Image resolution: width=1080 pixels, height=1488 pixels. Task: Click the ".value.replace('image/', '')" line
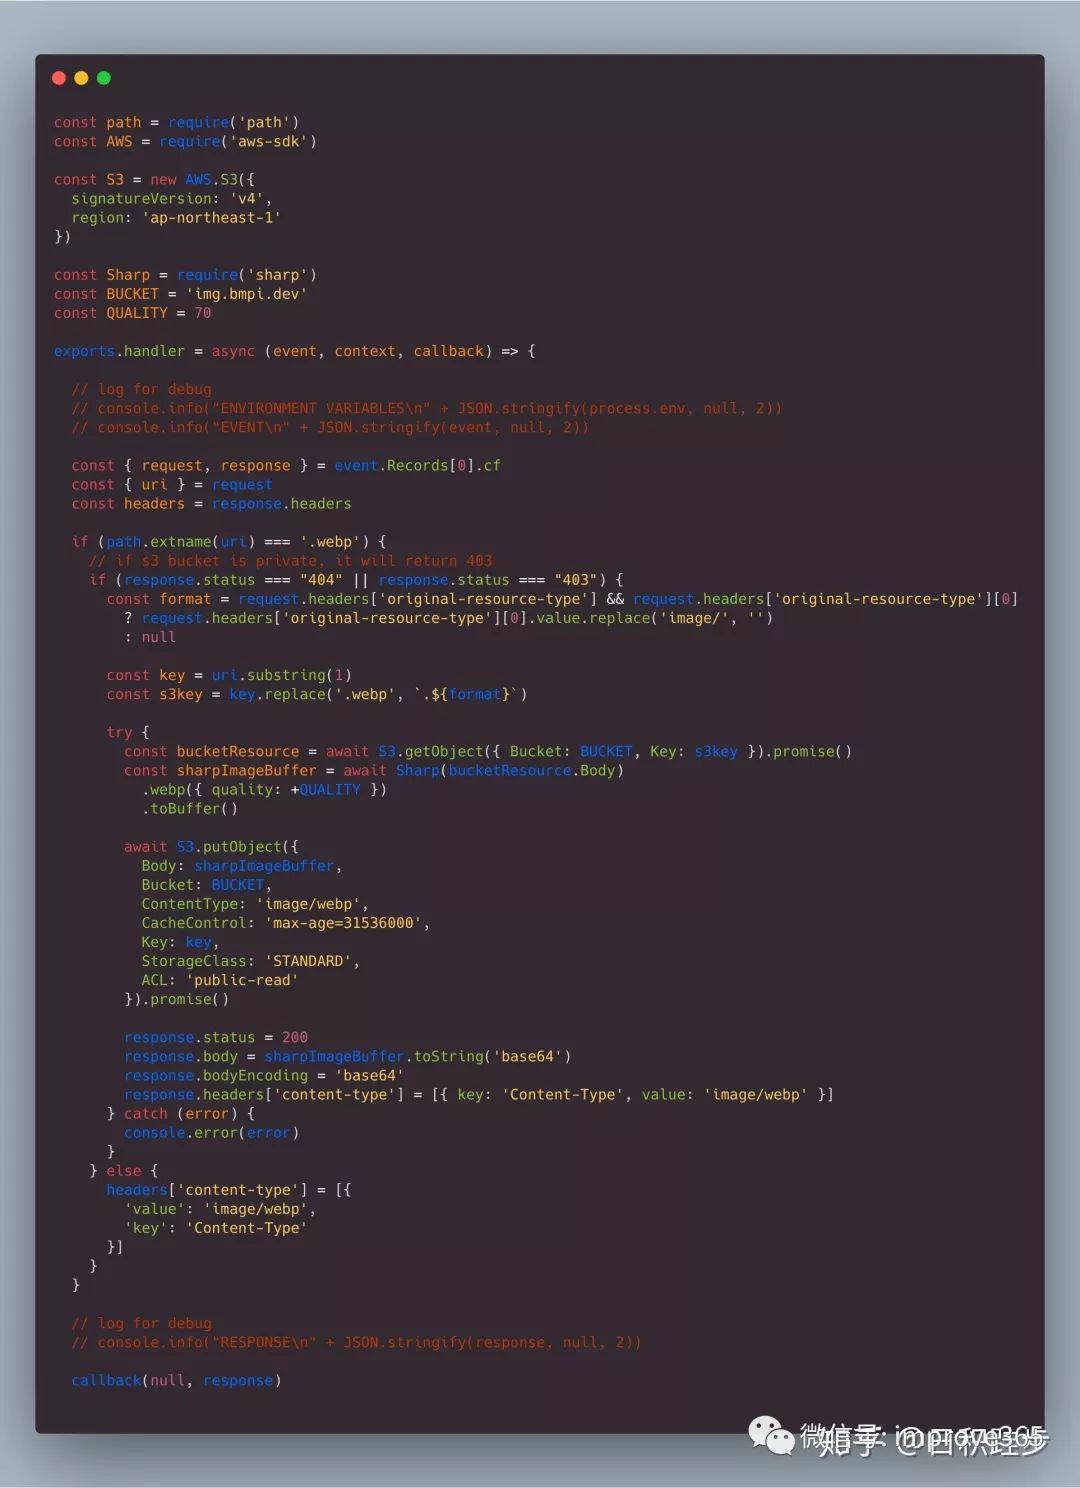pos(448,618)
